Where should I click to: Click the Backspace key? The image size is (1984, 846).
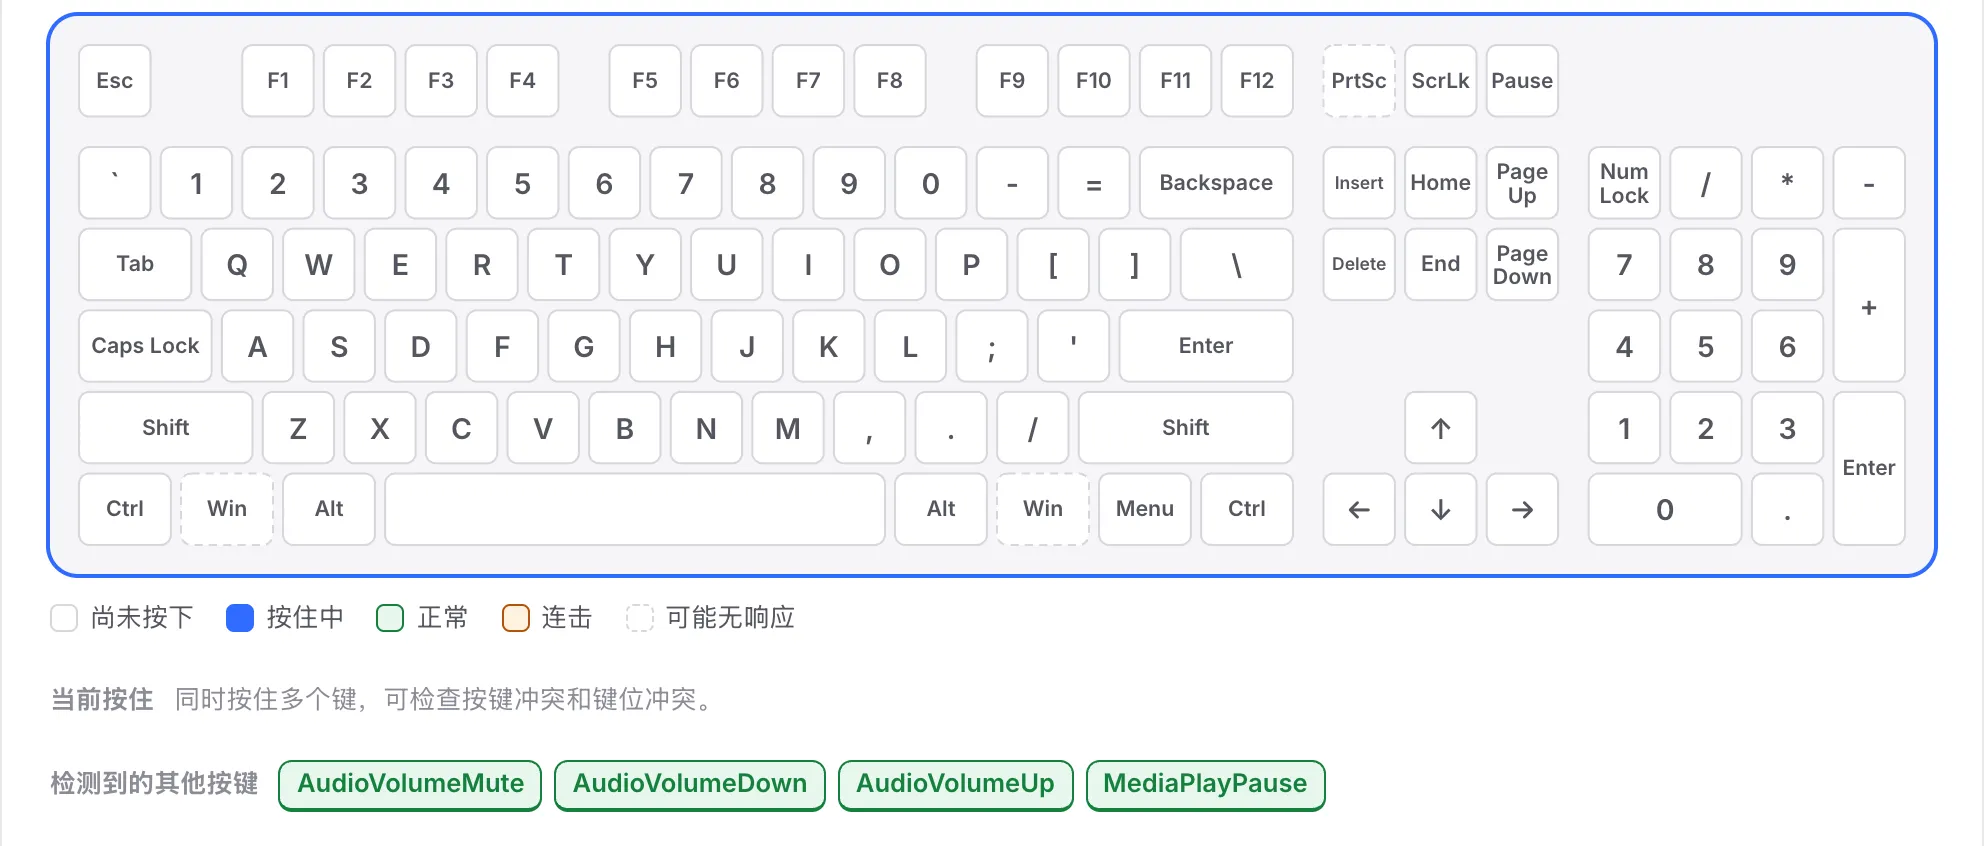[1216, 183]
